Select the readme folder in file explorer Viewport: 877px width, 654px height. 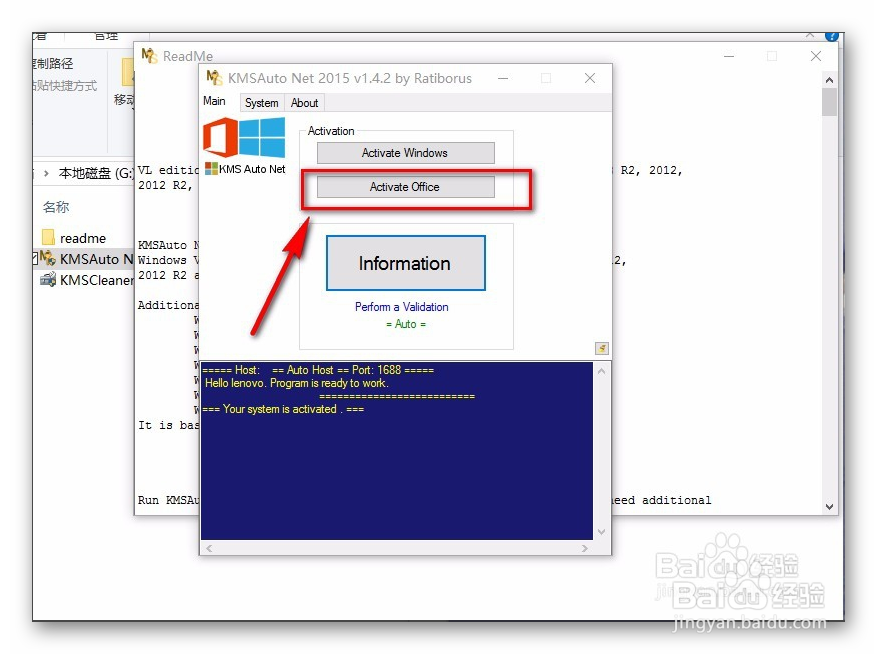(x=83, y=238)
